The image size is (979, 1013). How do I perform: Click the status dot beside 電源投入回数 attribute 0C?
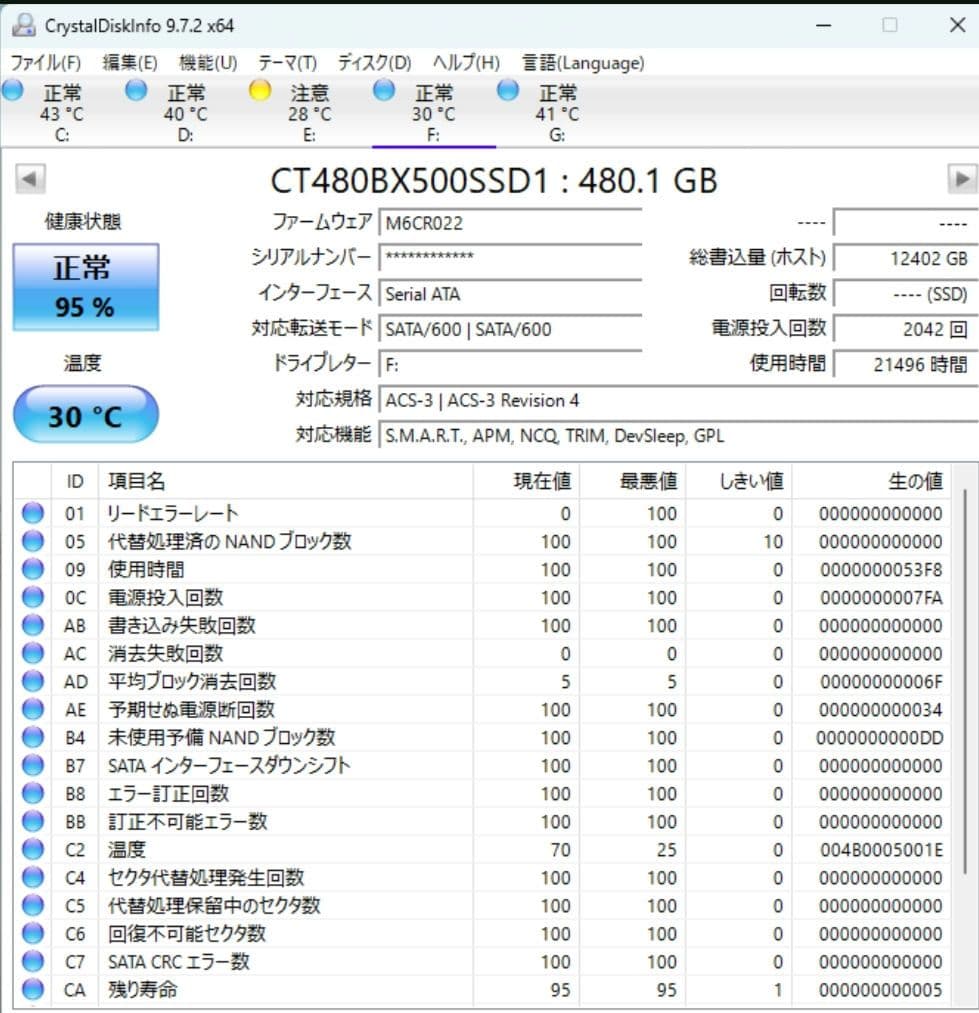(x=33, y=598)
